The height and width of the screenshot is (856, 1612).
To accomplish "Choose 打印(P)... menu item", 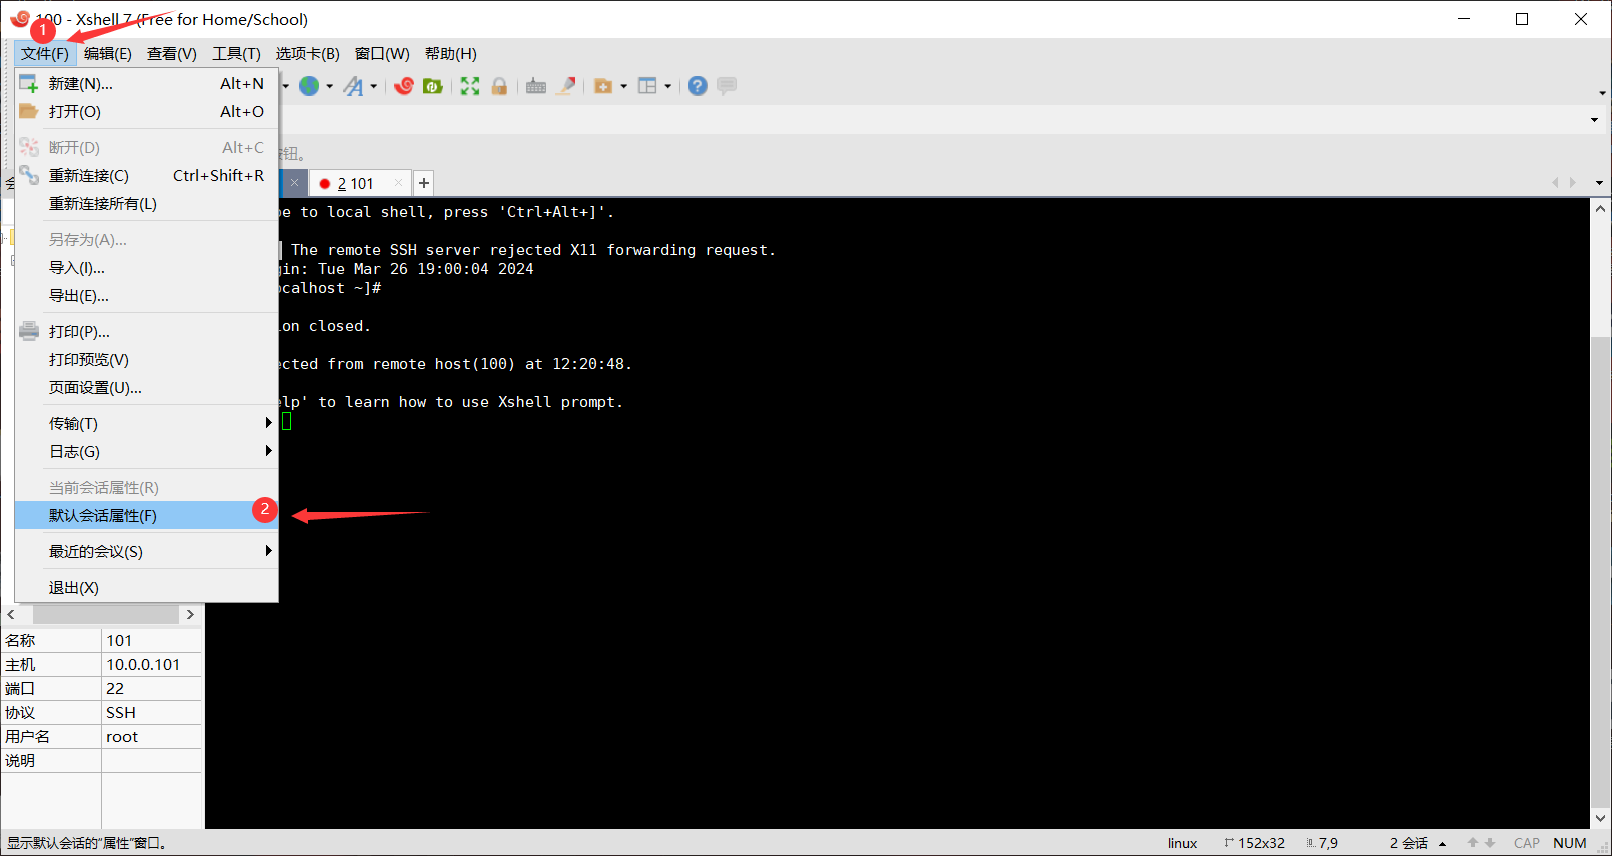I will click(x=146, y=331).
